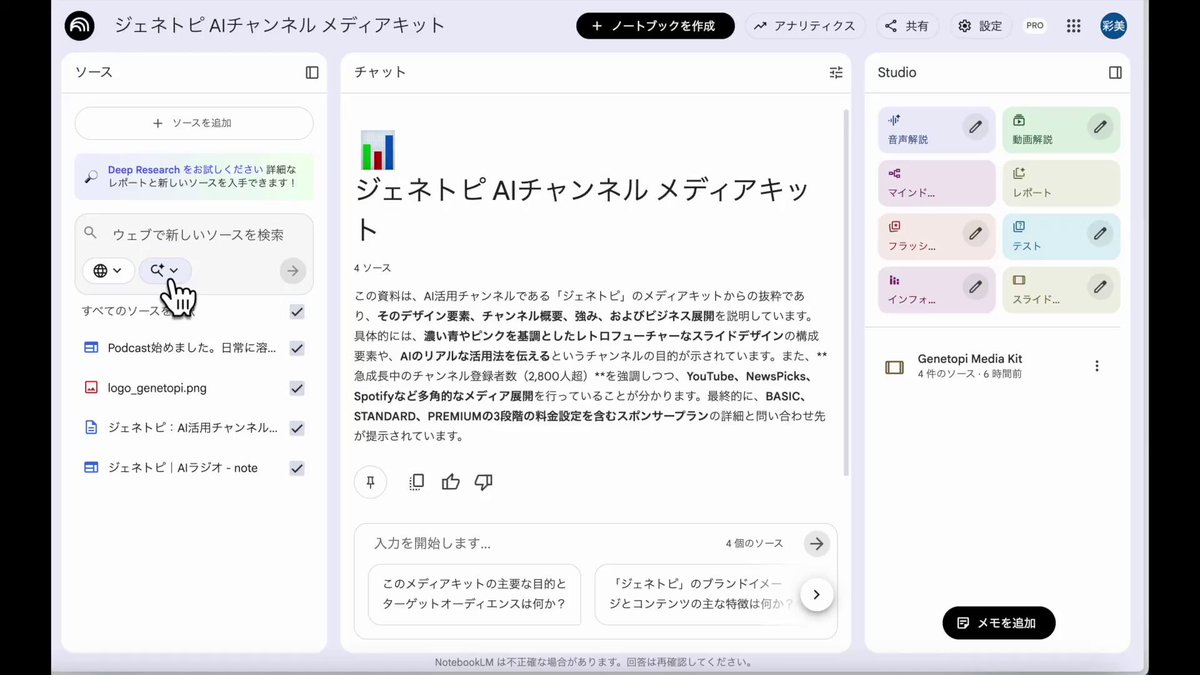Viewport: 1200px width, 675px height.
Task: Create an インフォ graphic tile
Action: coord(937,290)
